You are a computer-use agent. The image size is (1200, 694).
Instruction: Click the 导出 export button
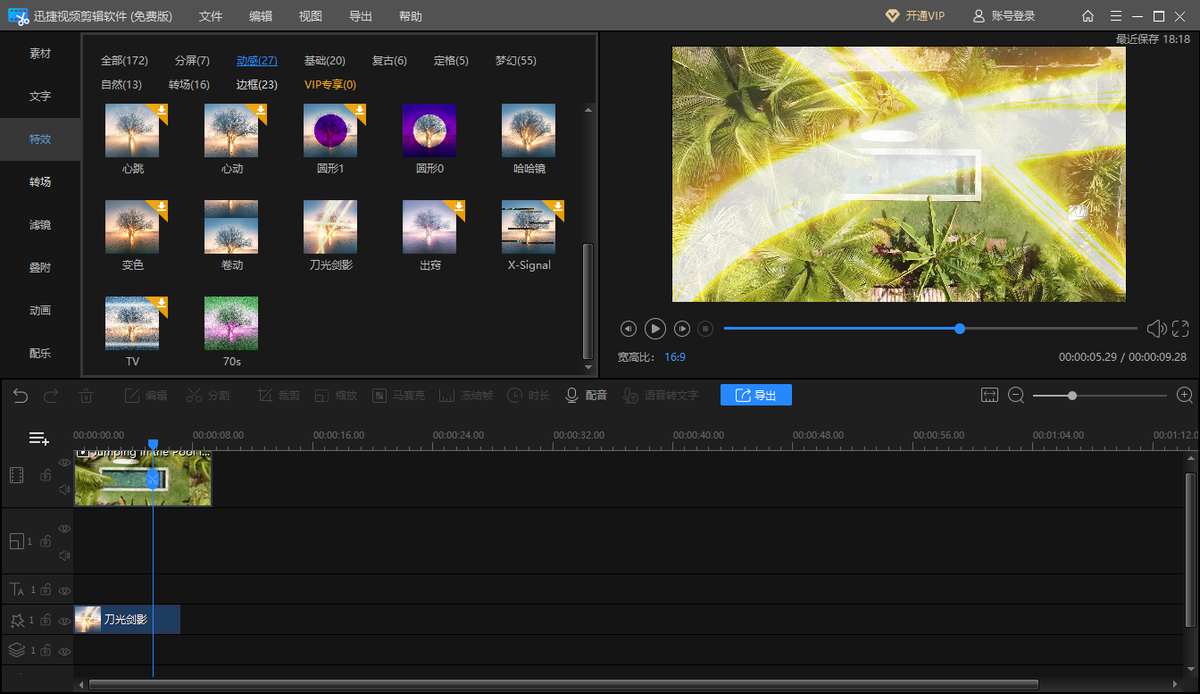756,395
